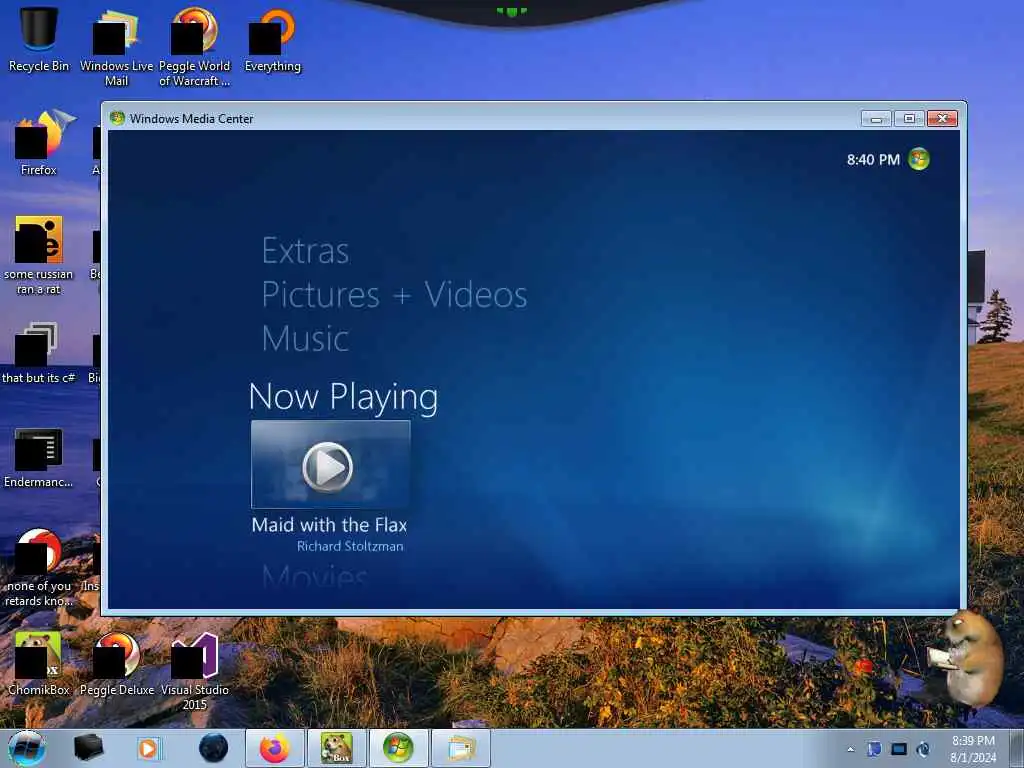Image resolution: width=1024 pixels, height=768 pixels.
Task: Select Peggle World of Warcraft desktop icon
Action: [195, 47]
